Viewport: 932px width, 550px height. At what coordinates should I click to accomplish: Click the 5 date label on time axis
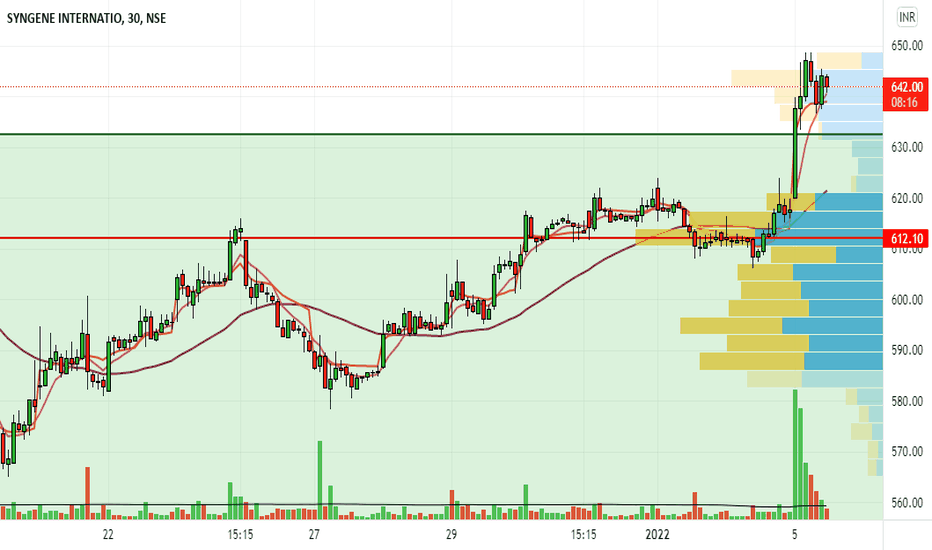(x=795, y=535)
